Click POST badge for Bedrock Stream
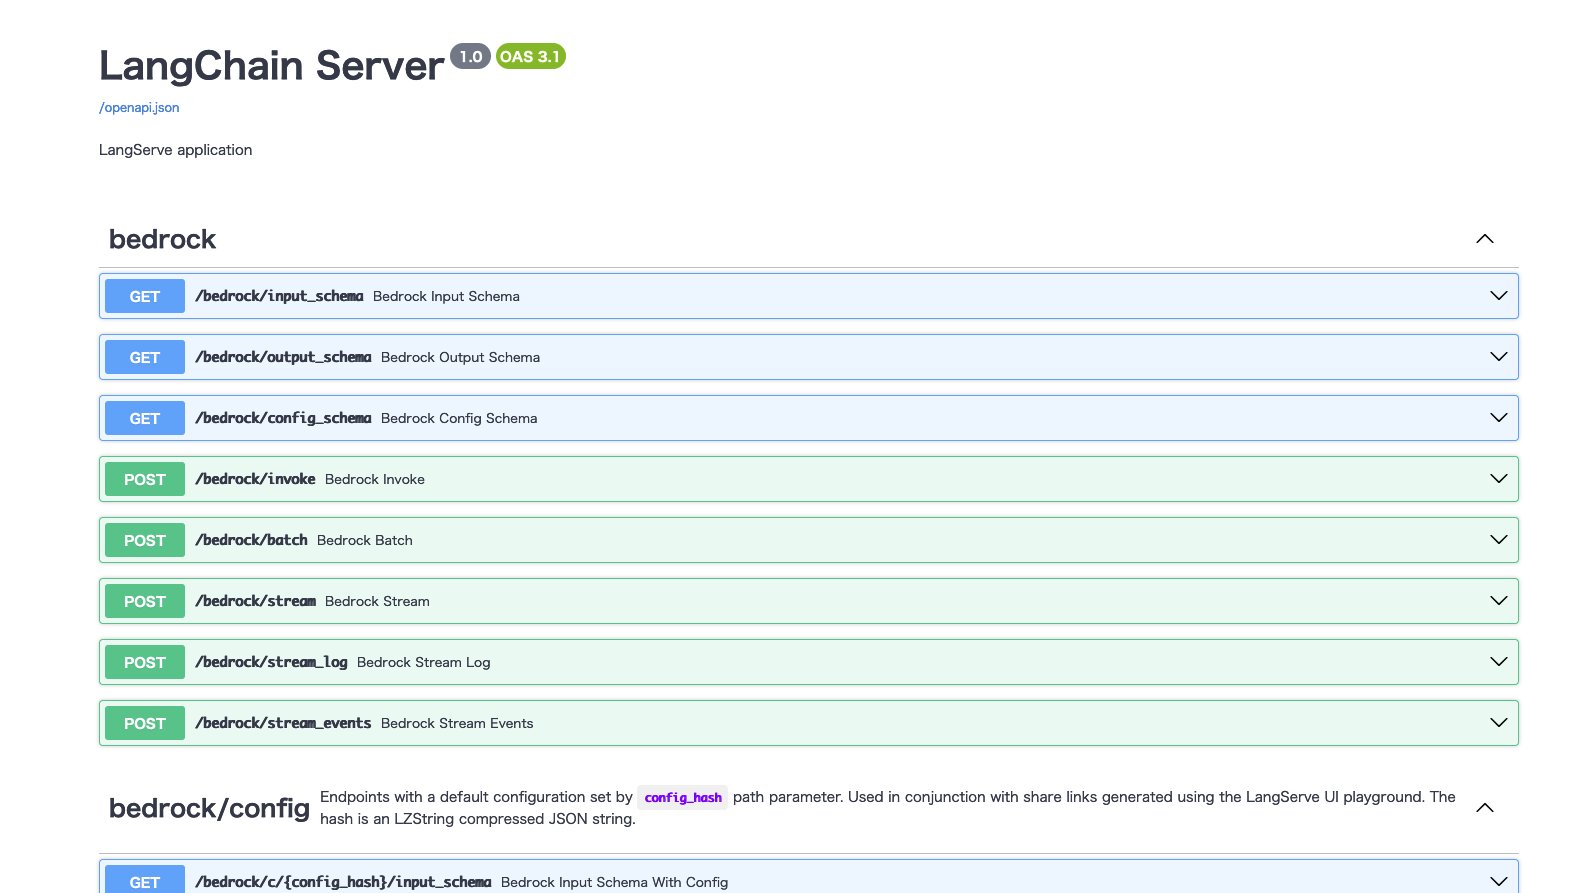Image resolution: width=1576 pixels, height=893 pixels. 145,601
